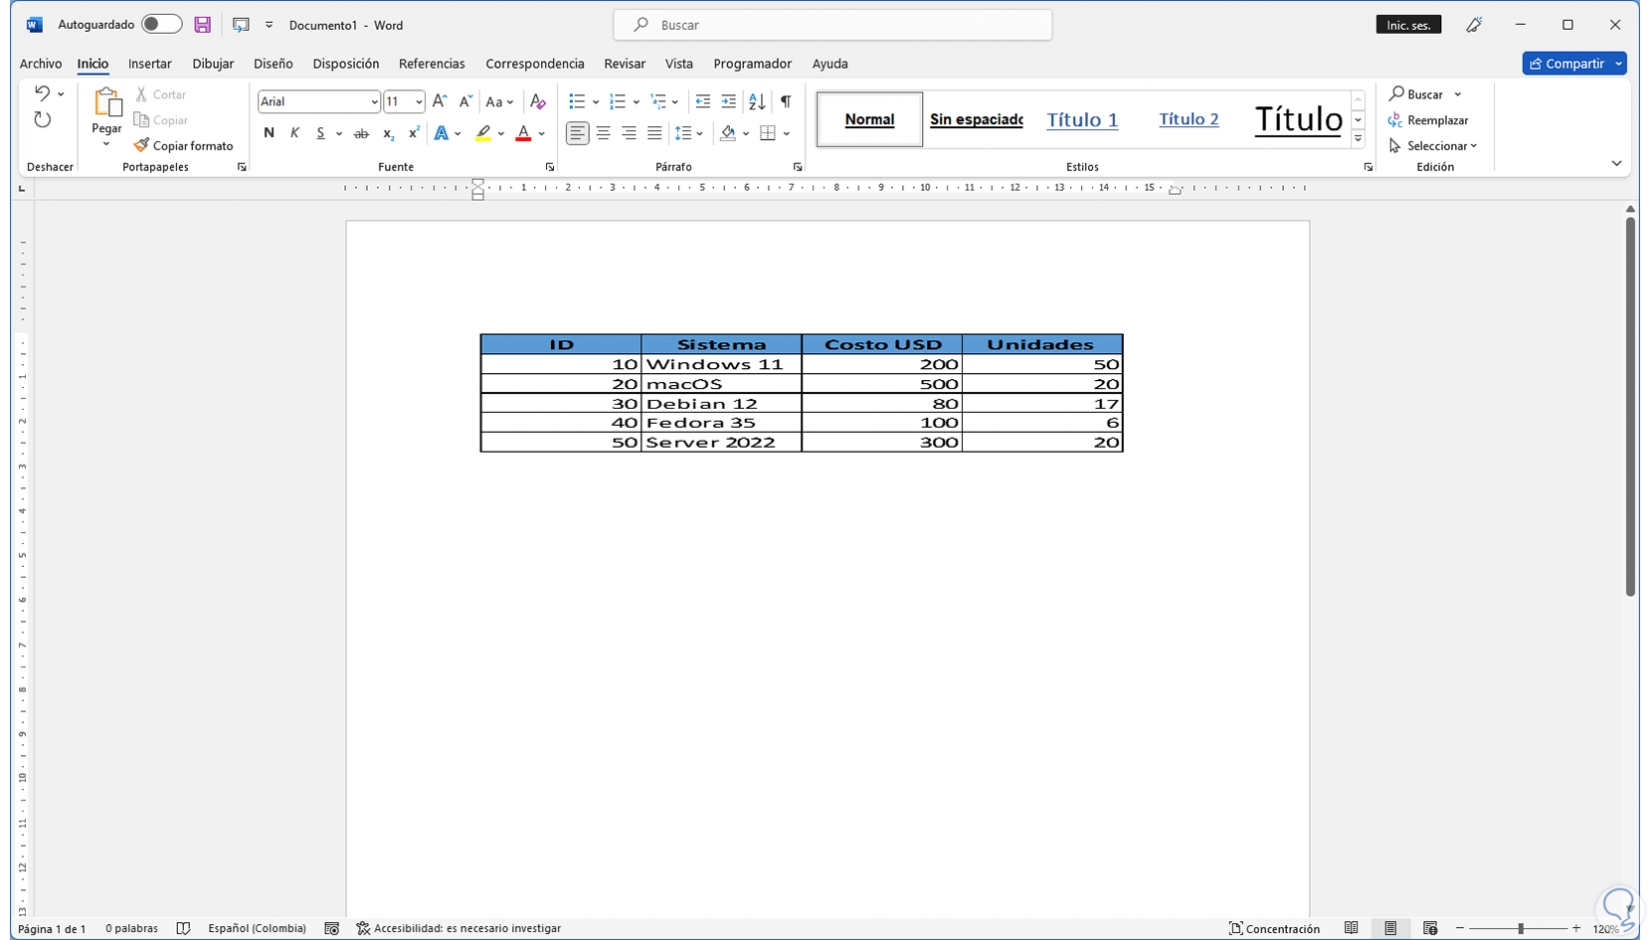Switch to the Insertar tab

150,63
